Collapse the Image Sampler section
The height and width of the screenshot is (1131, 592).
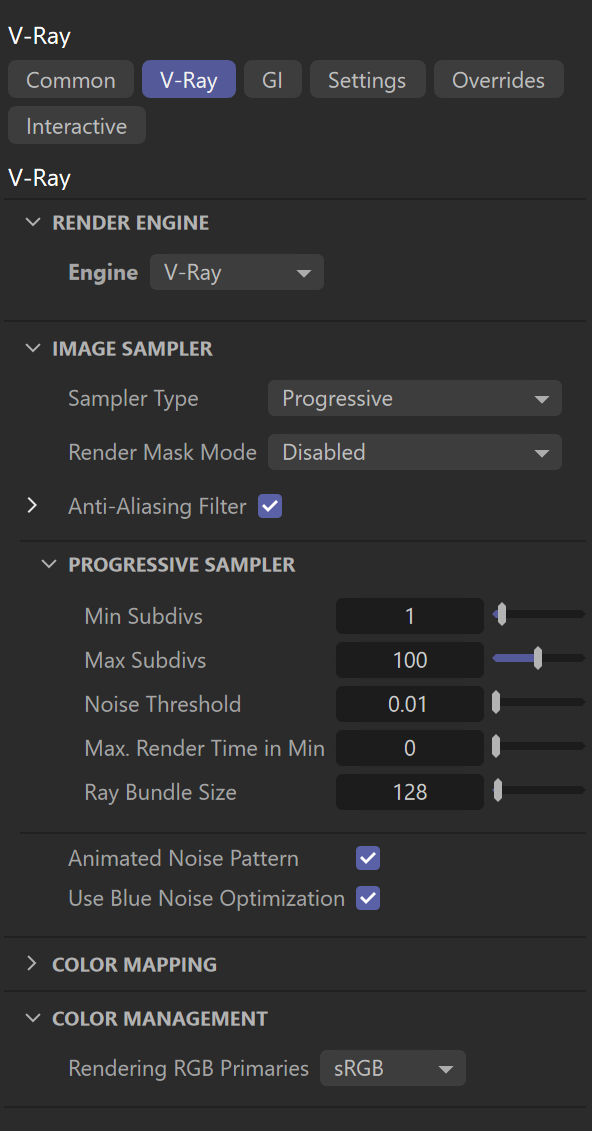[x=32, y=349]
